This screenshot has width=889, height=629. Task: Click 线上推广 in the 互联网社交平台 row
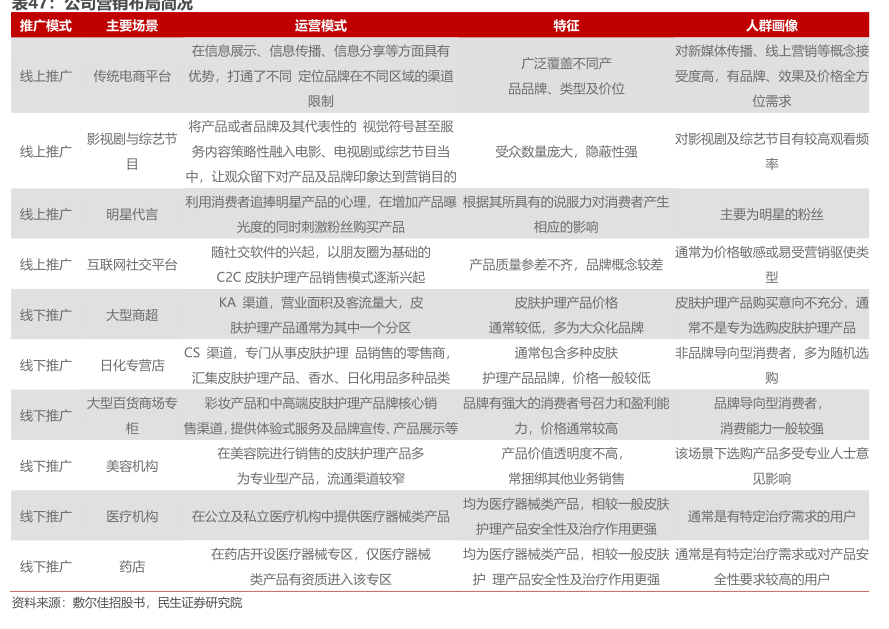46,265
